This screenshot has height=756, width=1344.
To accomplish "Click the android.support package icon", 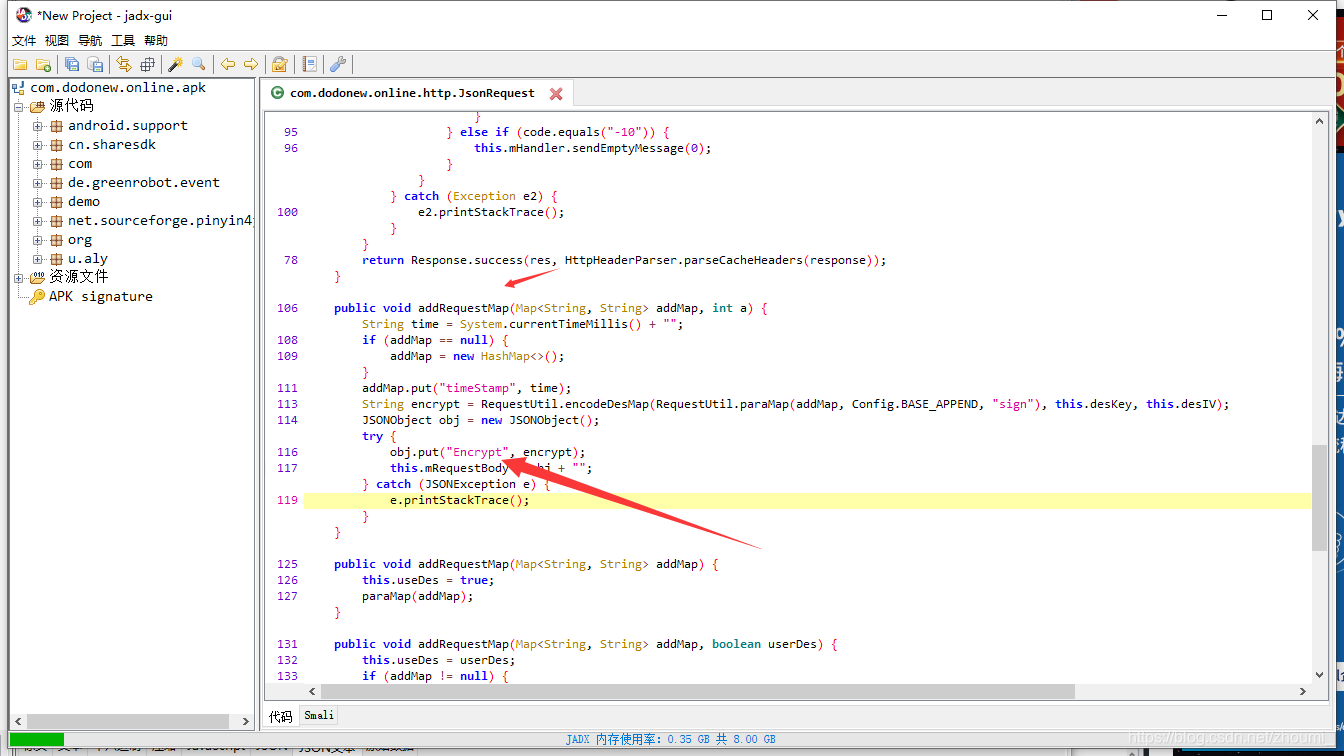I will click(x=57, y=126).
